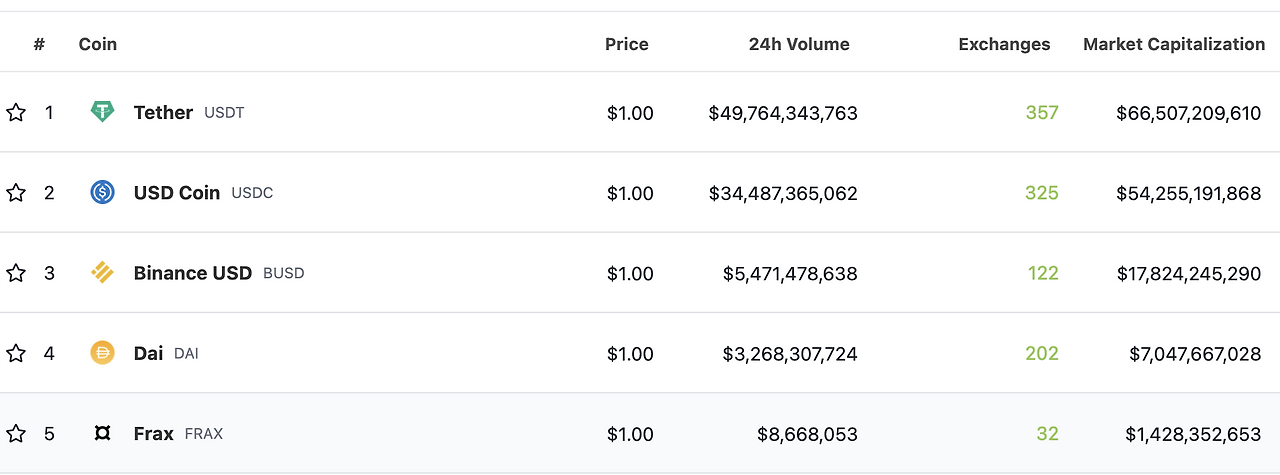Click the Binance USD logo icon
Image resolution: width=1280 pixels, height=475 pixels.
102,272
